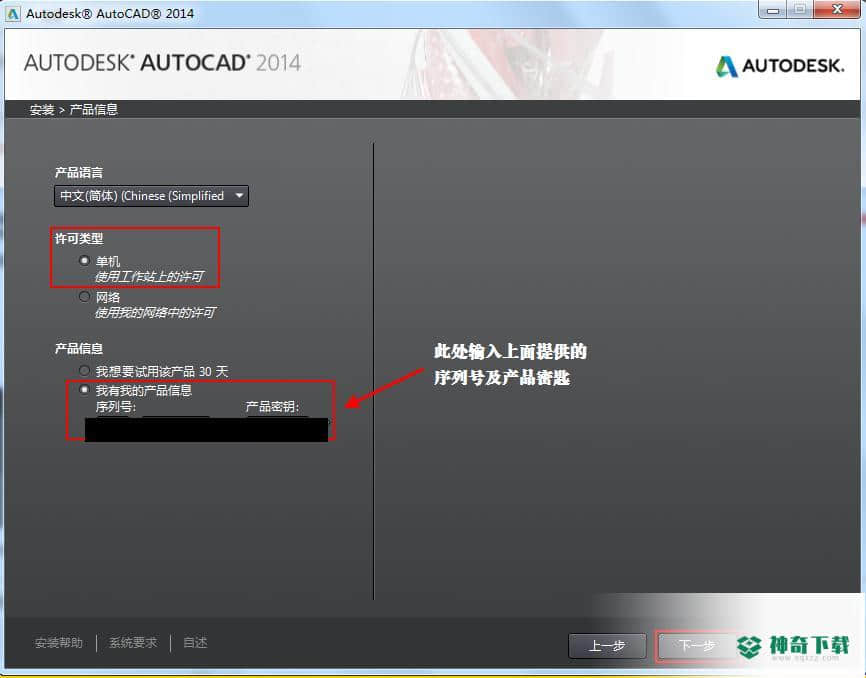This screenshot has width=866, height=678.
Task: Open the 产品语言 language dropdown
Action: point(151,196)
